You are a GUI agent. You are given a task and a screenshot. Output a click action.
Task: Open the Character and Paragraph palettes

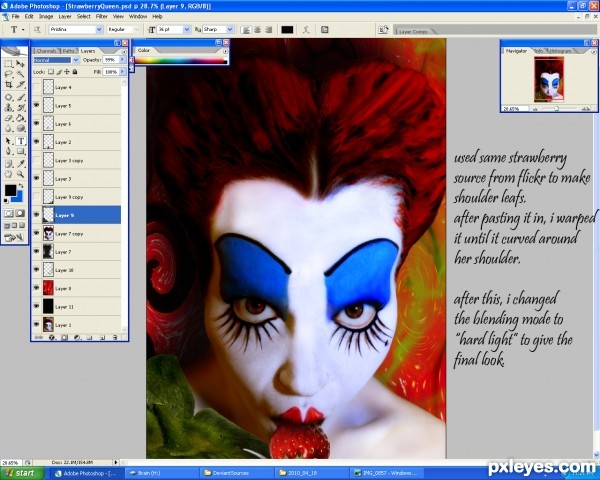(324, 29)
